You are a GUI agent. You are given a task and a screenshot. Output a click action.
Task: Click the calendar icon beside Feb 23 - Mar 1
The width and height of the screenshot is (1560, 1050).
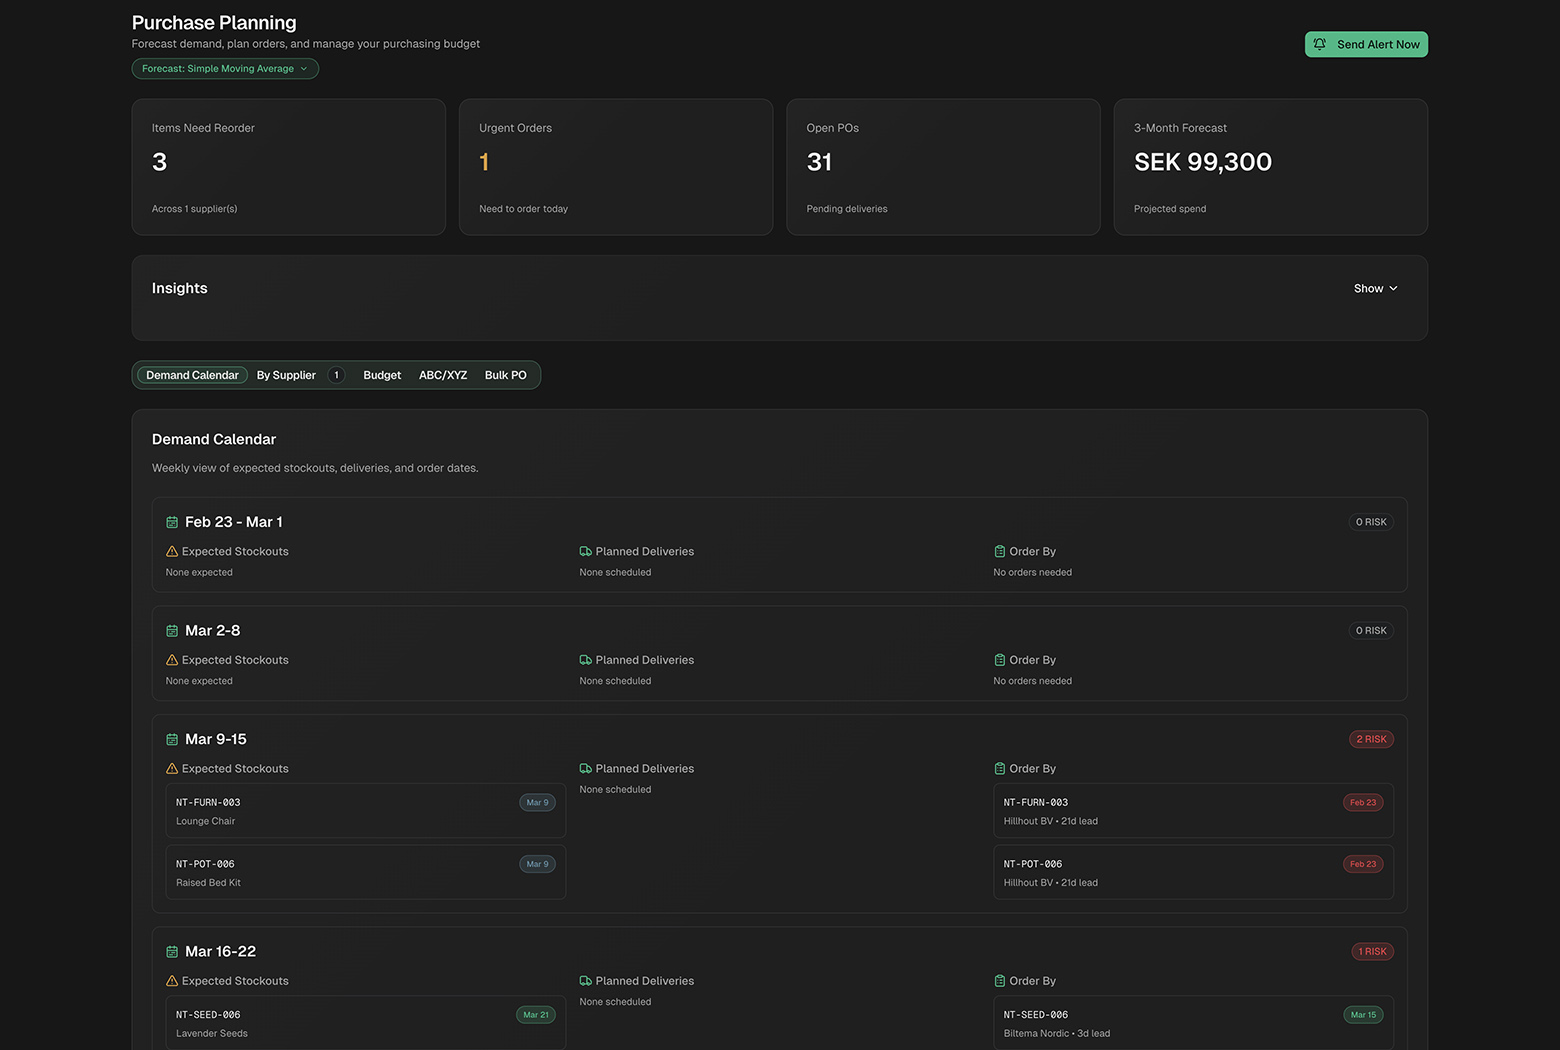(171, 521)
